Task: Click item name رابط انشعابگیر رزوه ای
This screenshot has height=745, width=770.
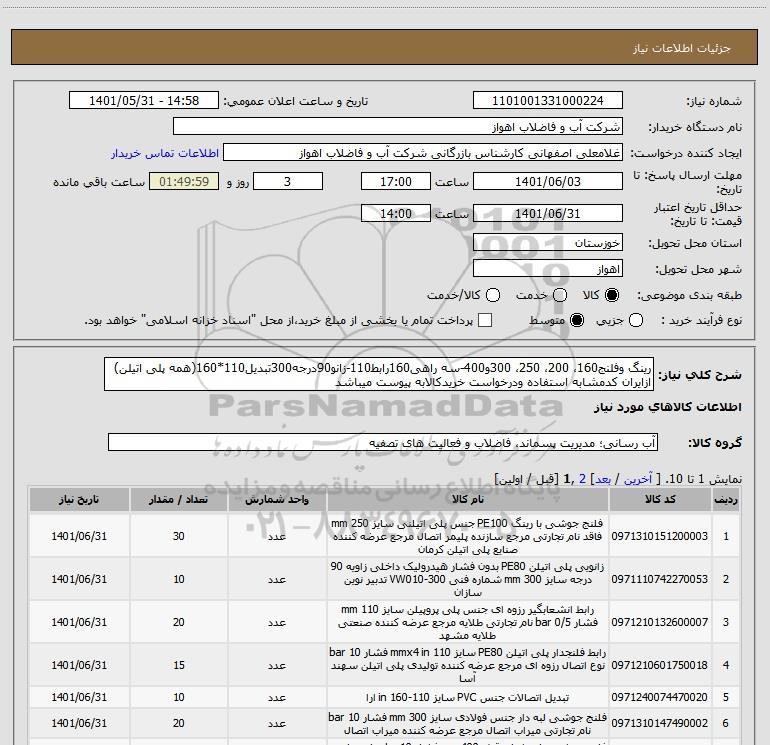Action: coord(468,622)
